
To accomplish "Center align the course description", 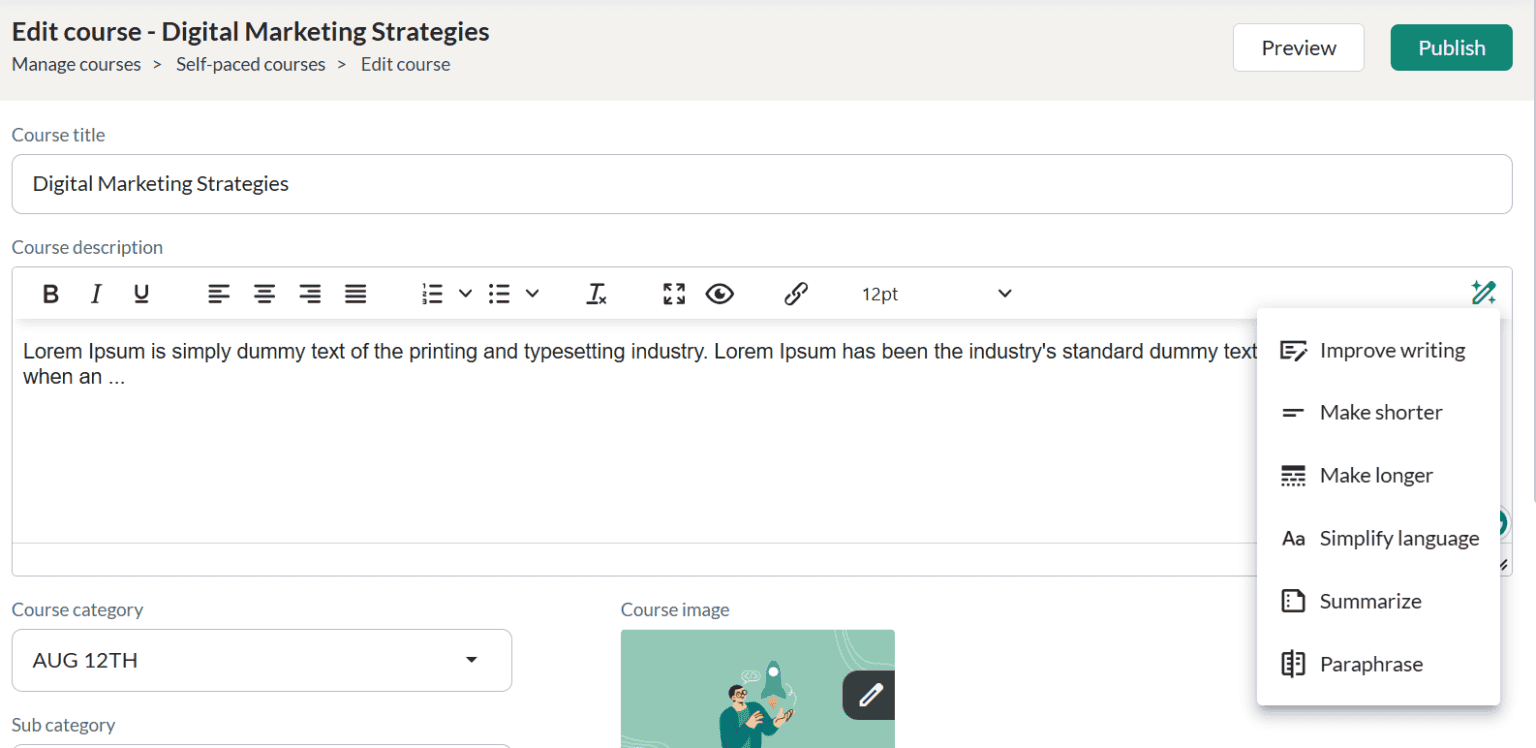I will pyautogui.click(x=264, y=293).
